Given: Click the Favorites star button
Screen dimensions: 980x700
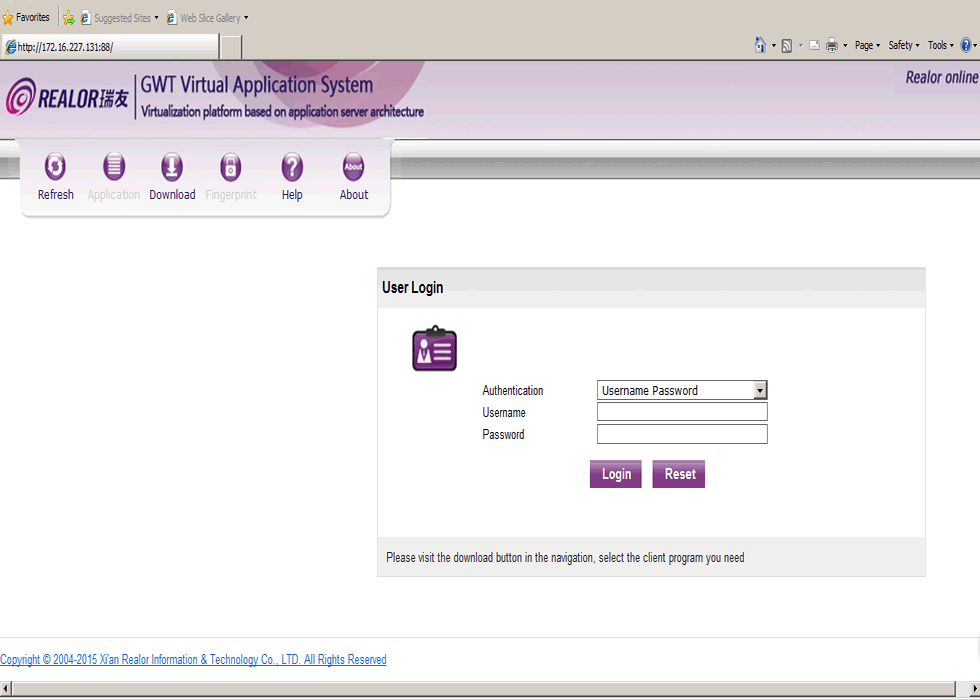Looking at the screenshot, I should (26, 18).
